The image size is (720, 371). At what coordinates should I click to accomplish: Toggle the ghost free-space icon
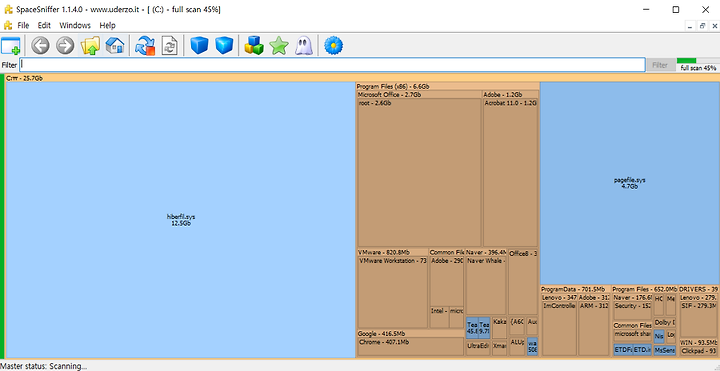click(304, 46)
